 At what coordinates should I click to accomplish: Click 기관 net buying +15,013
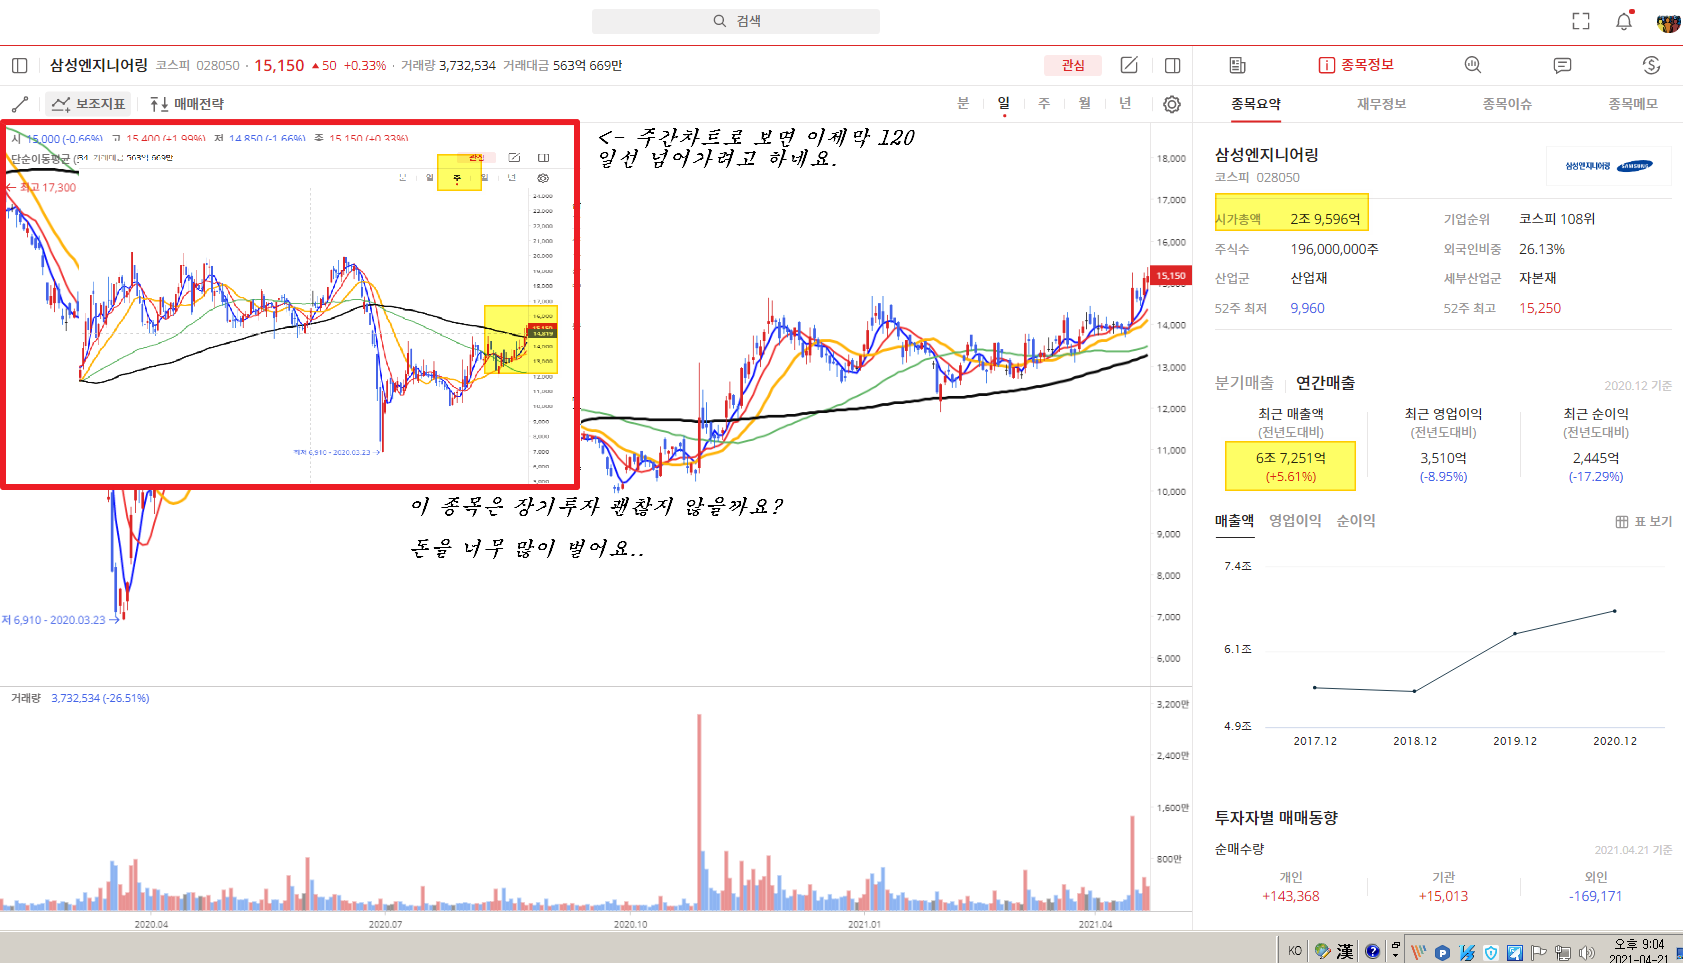point(1443,896)
